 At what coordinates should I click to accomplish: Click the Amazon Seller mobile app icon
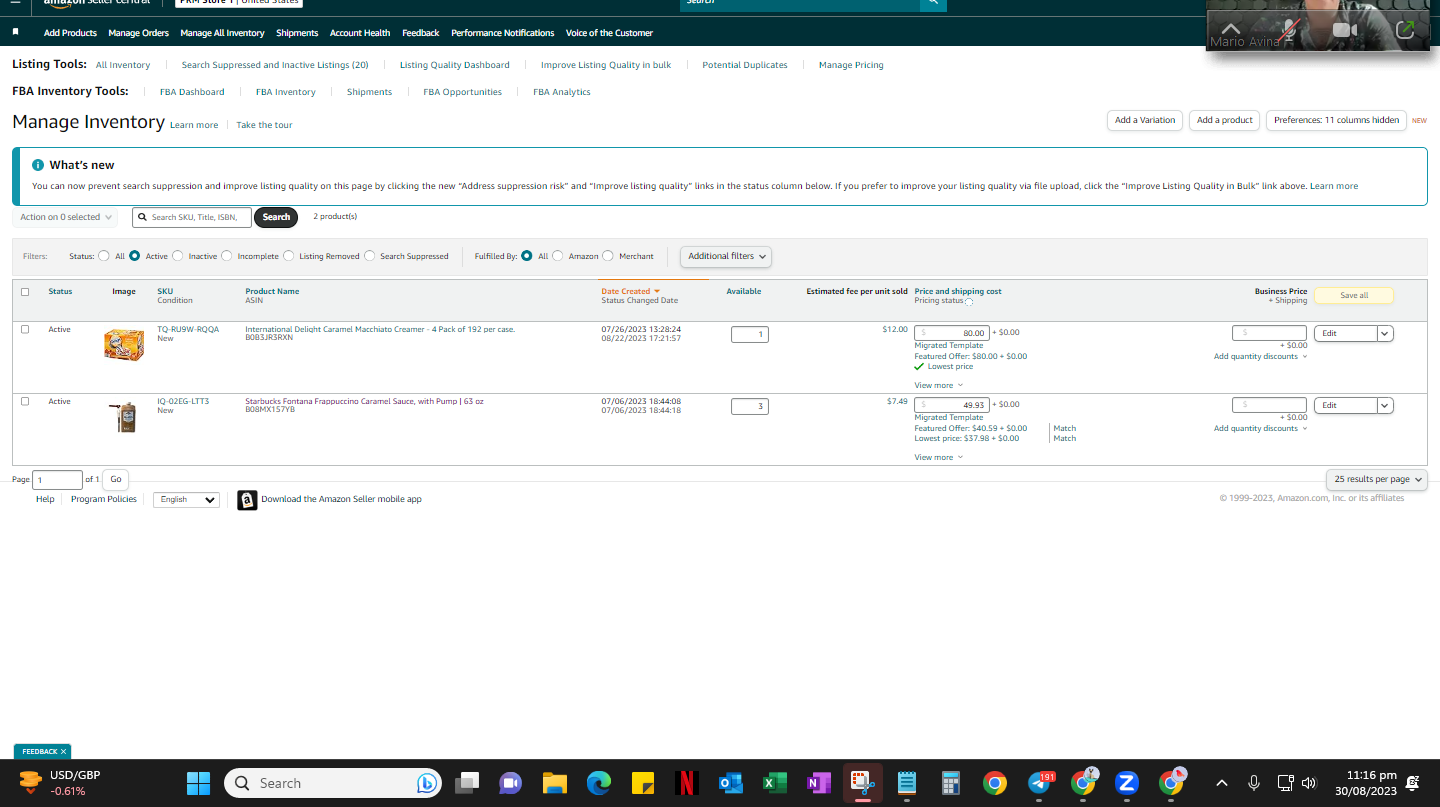[247, 500]
